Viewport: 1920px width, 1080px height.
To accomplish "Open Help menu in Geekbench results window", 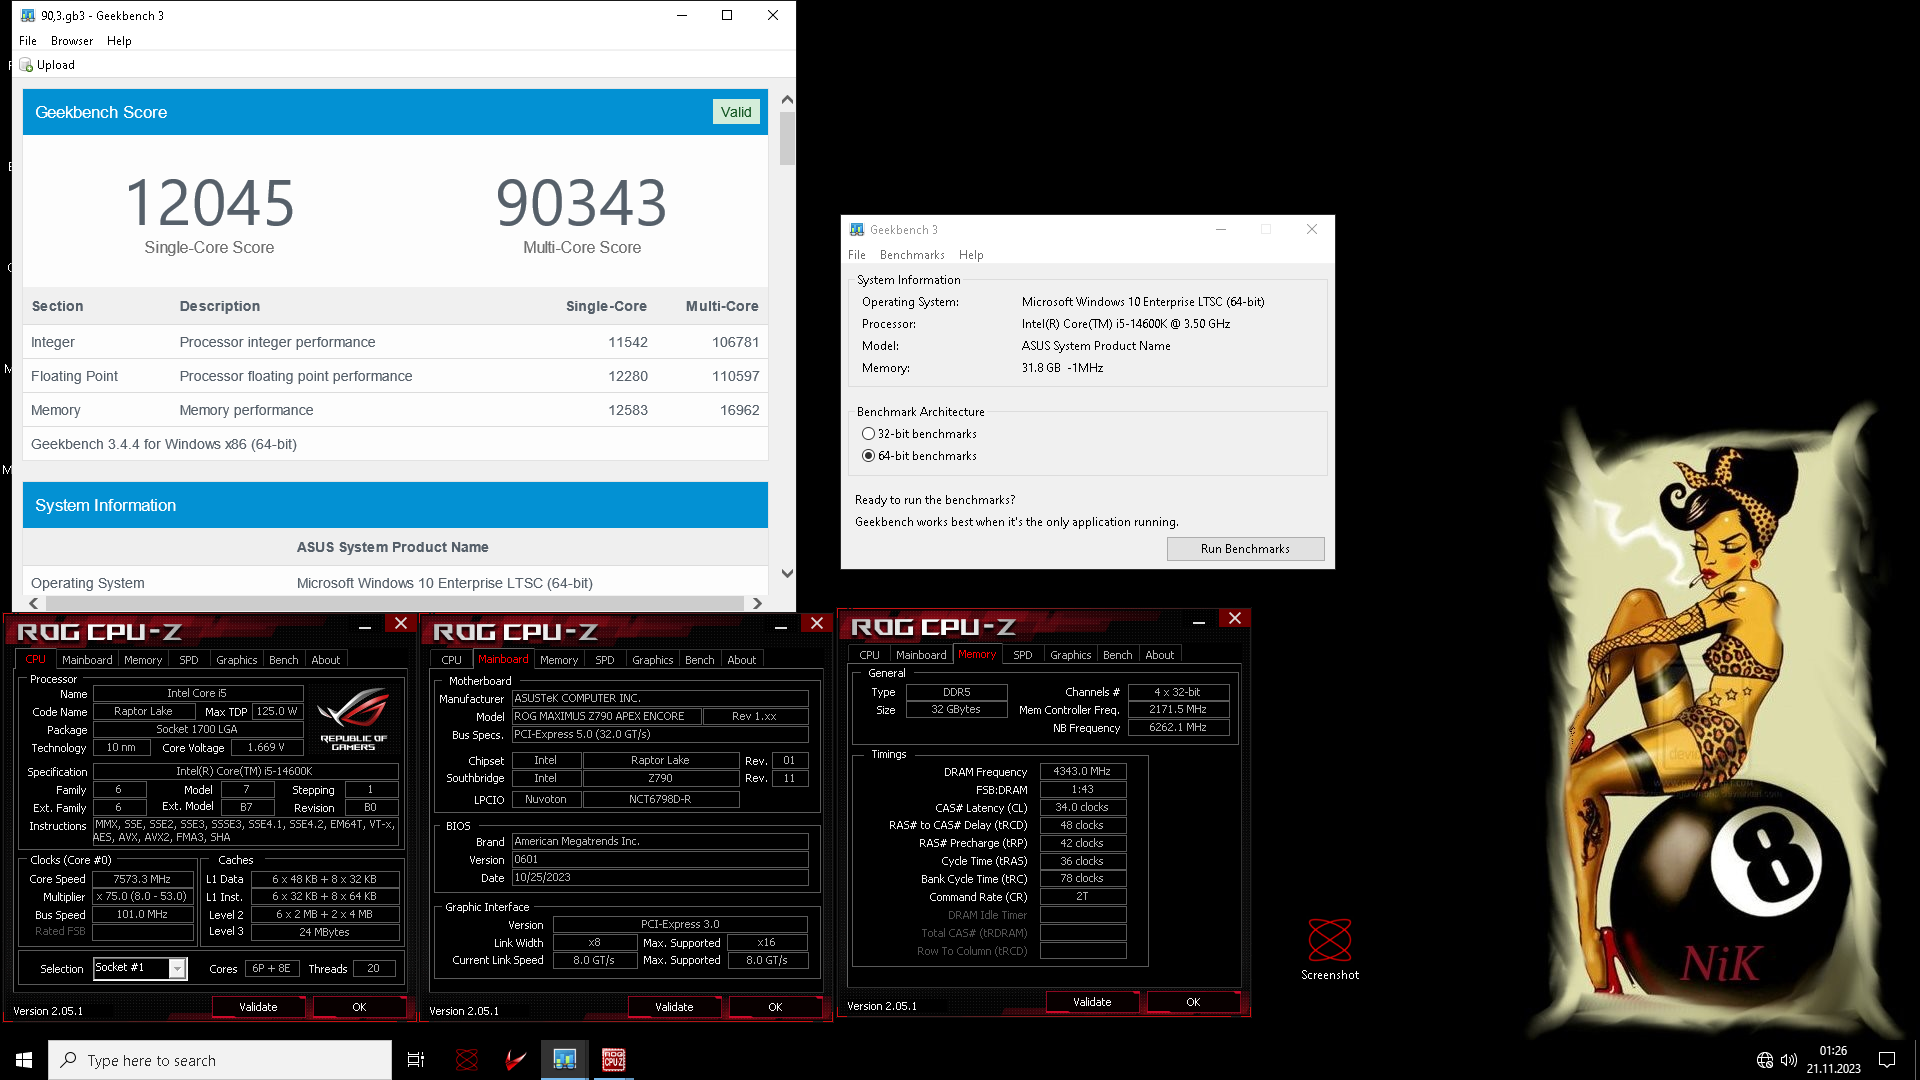I will click(119, 41).
